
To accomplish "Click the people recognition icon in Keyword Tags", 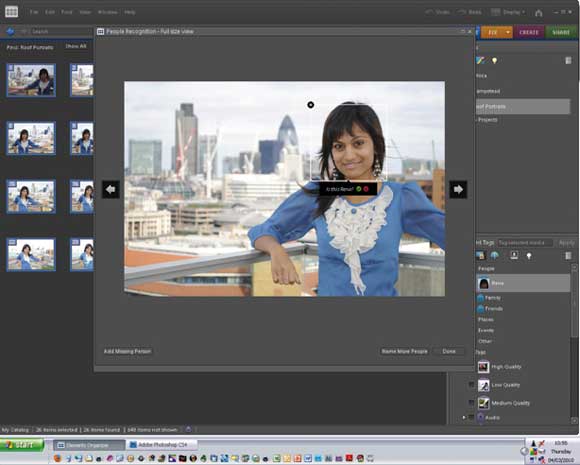I will (514, 255).
